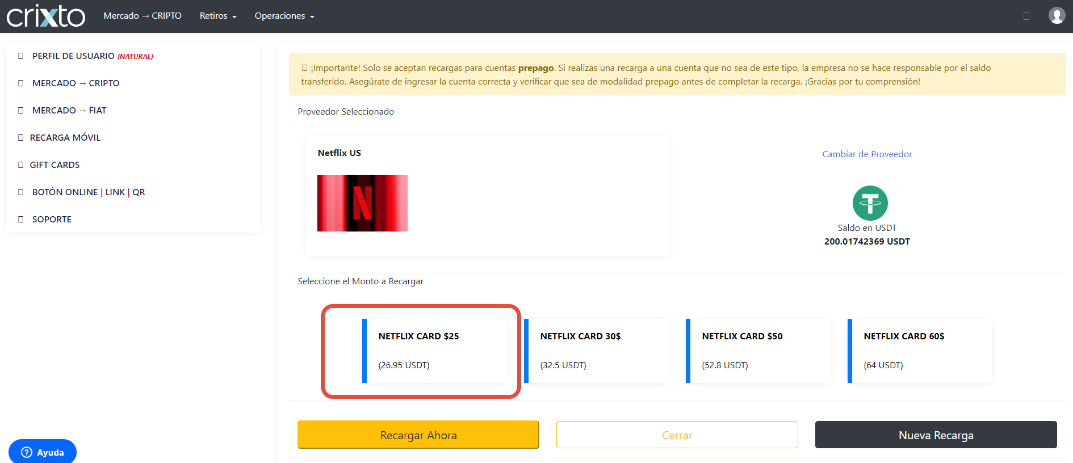This screenshot has width=1073, height=463.
Task: Open the user avatar icon
Action: (1057, 16)
